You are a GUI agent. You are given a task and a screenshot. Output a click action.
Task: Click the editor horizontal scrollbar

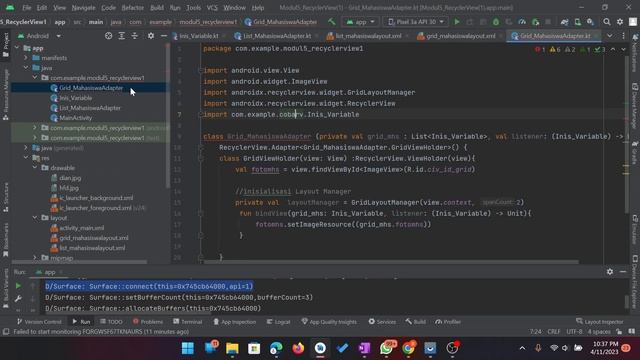pos(391,262)
